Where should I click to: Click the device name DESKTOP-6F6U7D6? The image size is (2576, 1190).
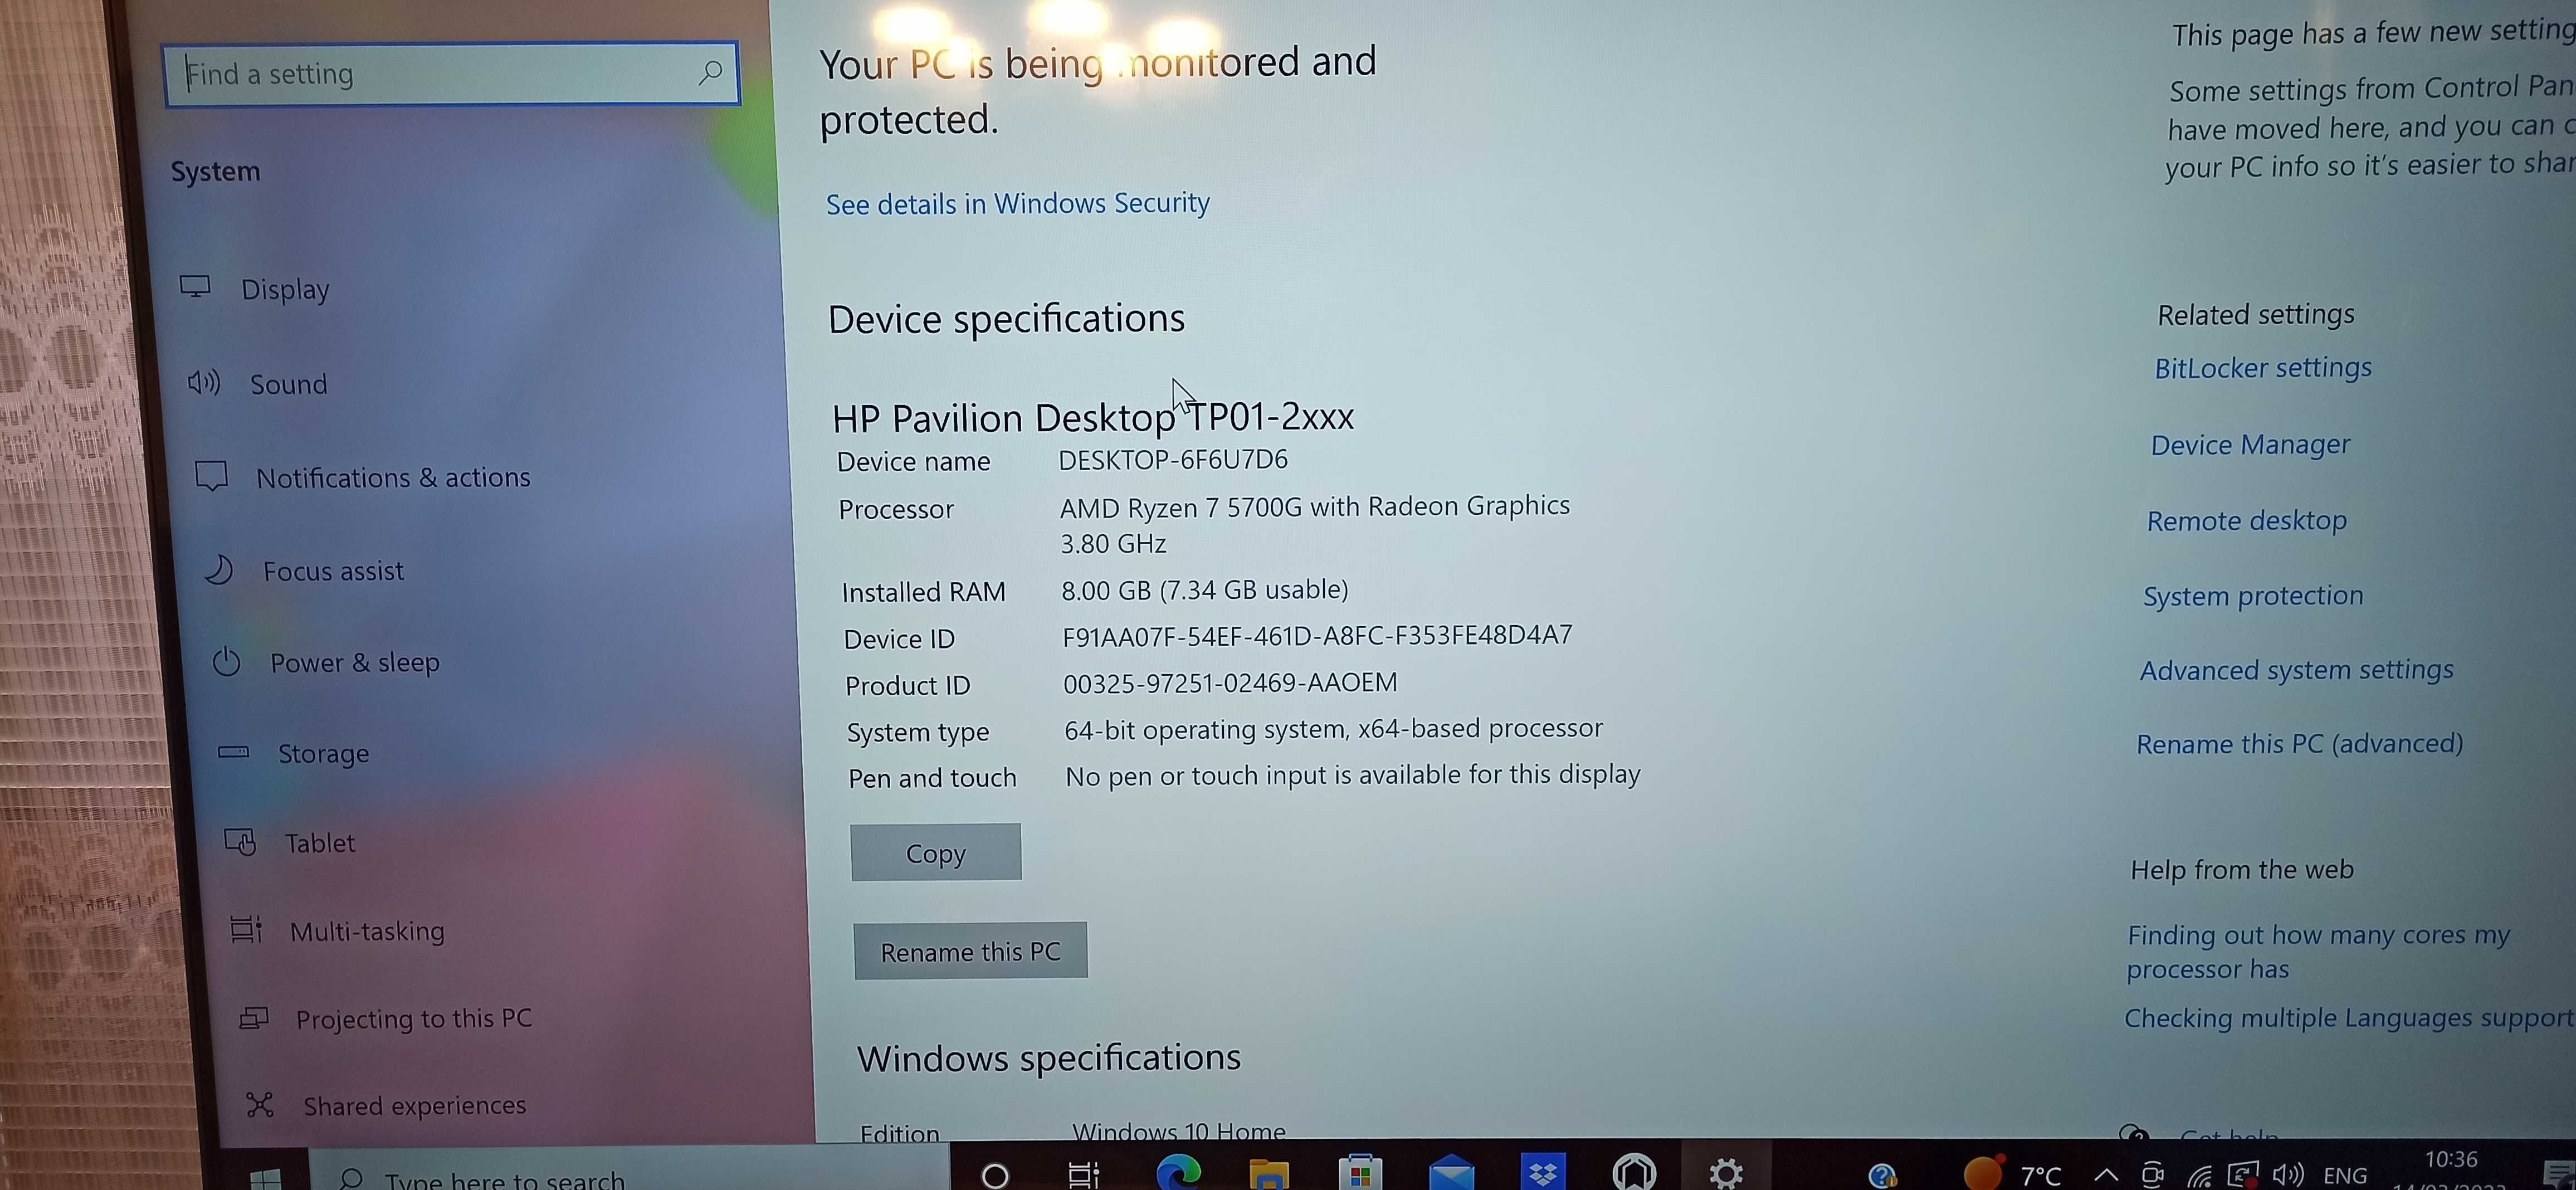1173,460
